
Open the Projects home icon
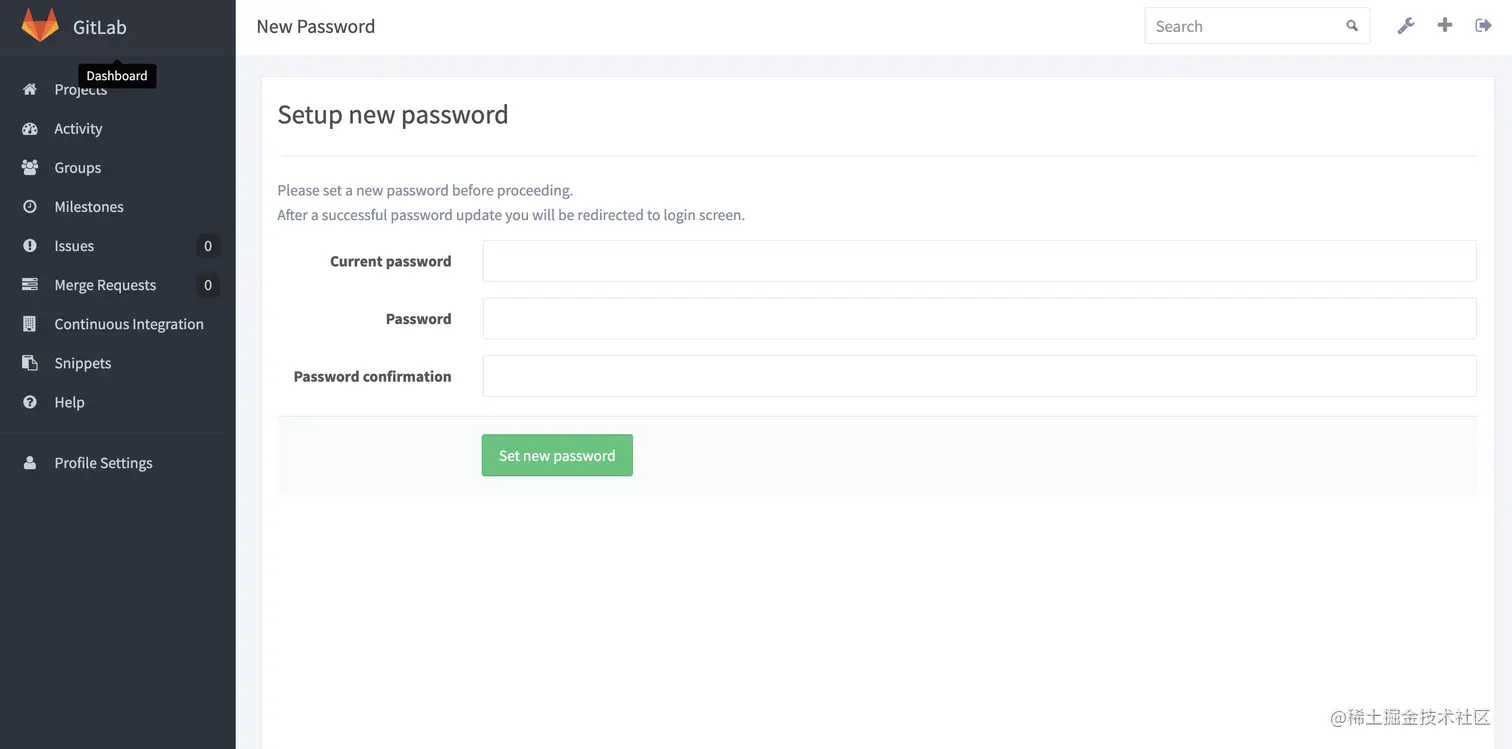pyautogui.click(x=29, y=89)
